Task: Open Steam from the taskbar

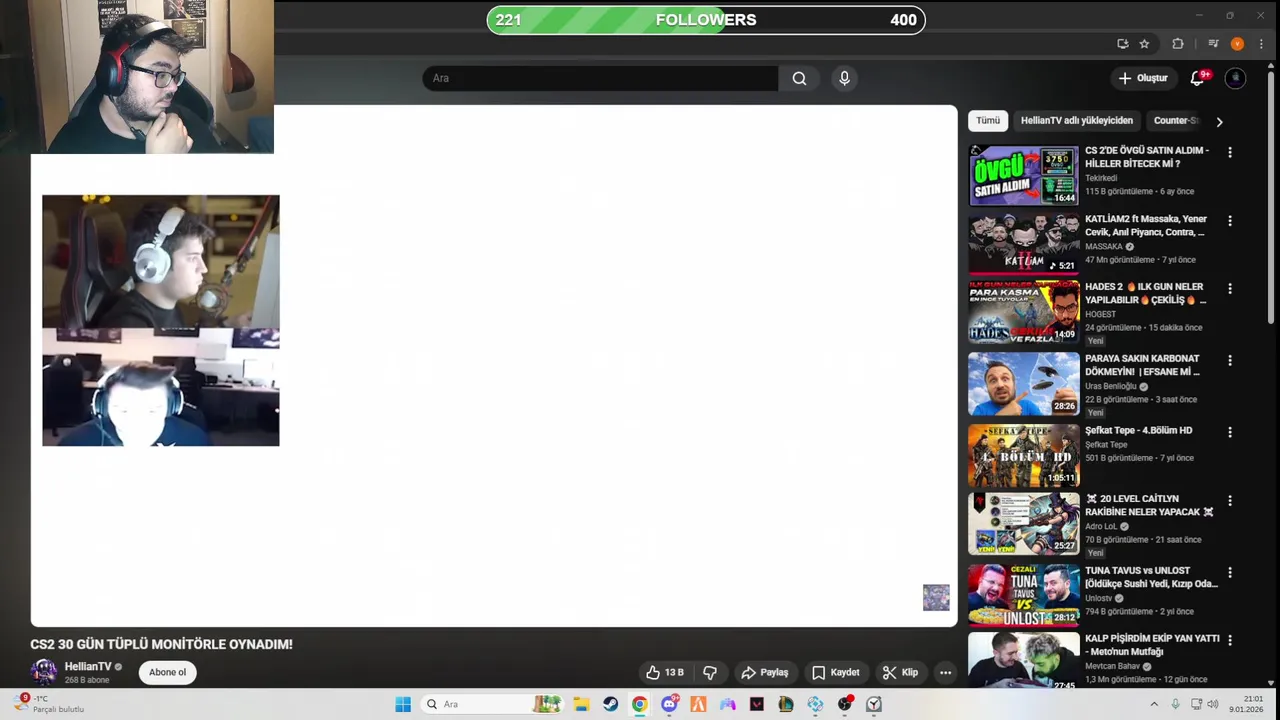Action: [610, 704]
